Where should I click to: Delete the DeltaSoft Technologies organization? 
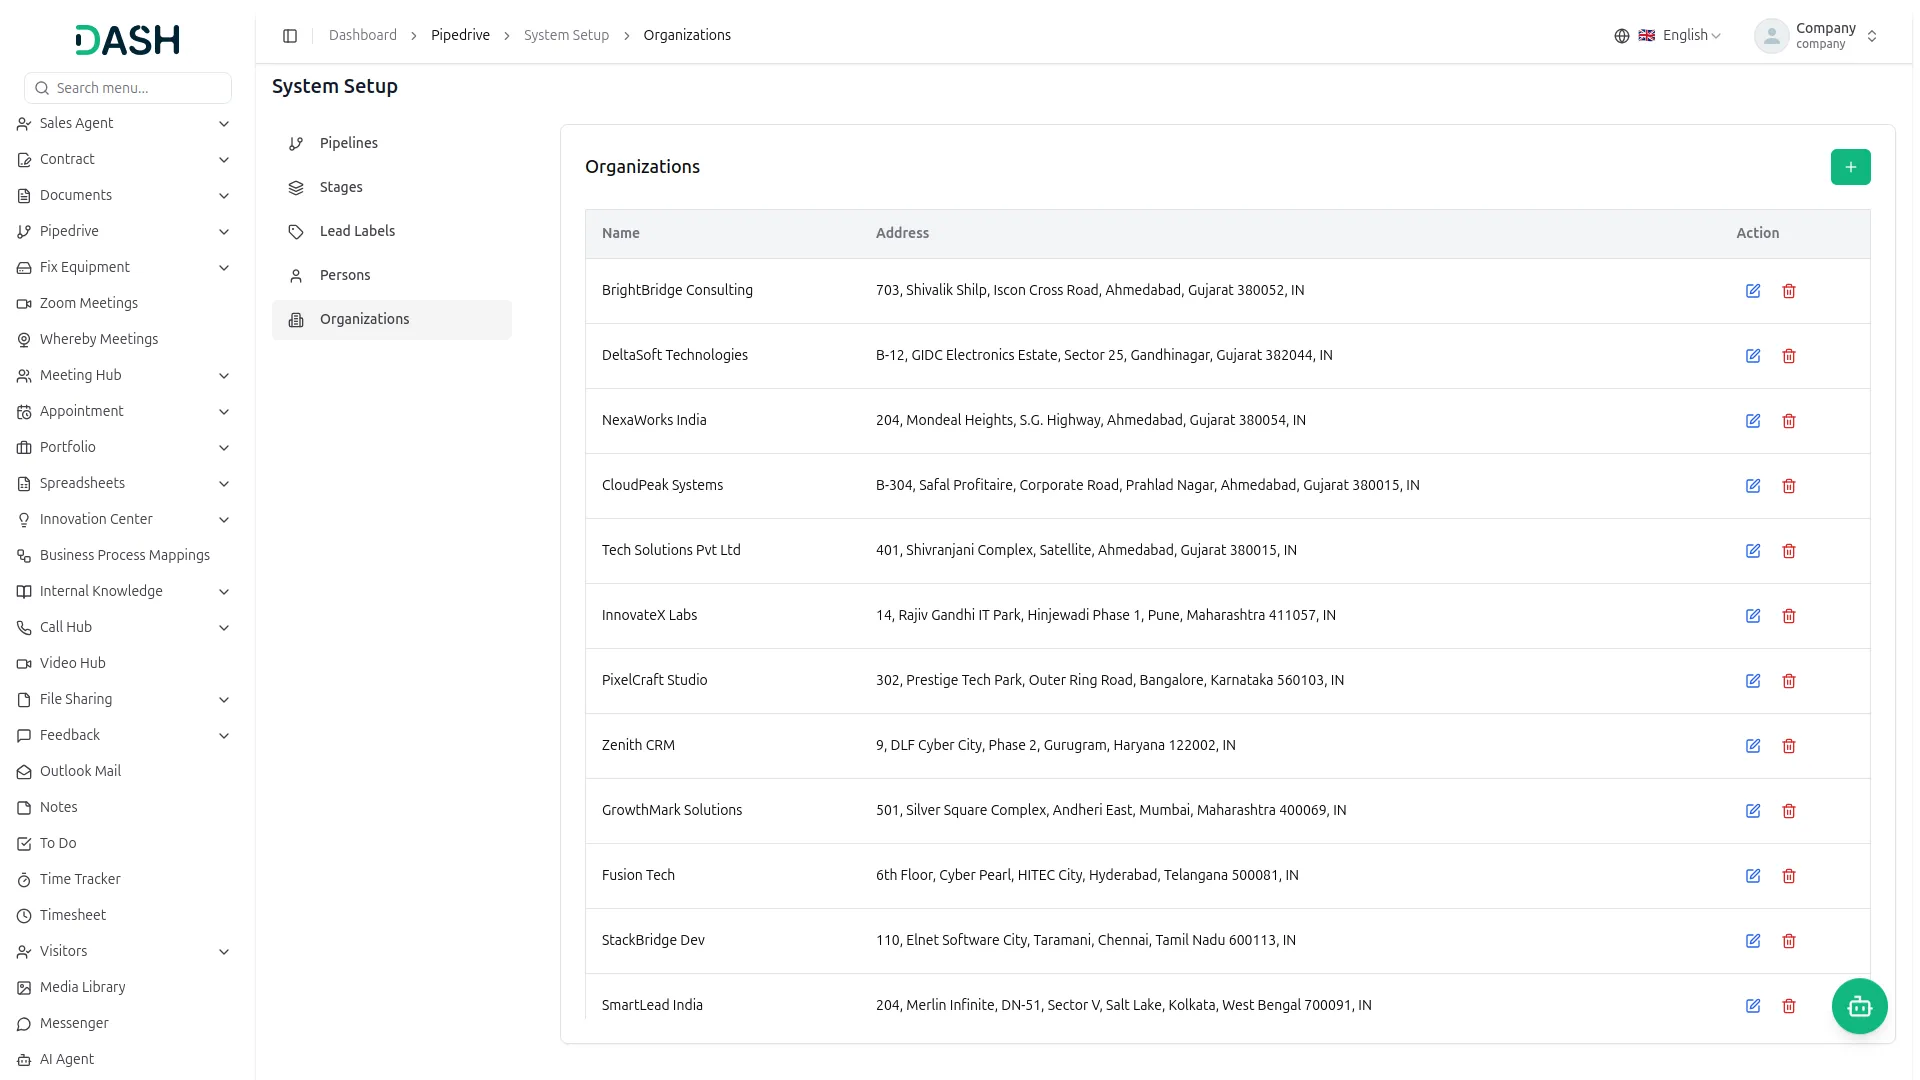pos(1789,356)
